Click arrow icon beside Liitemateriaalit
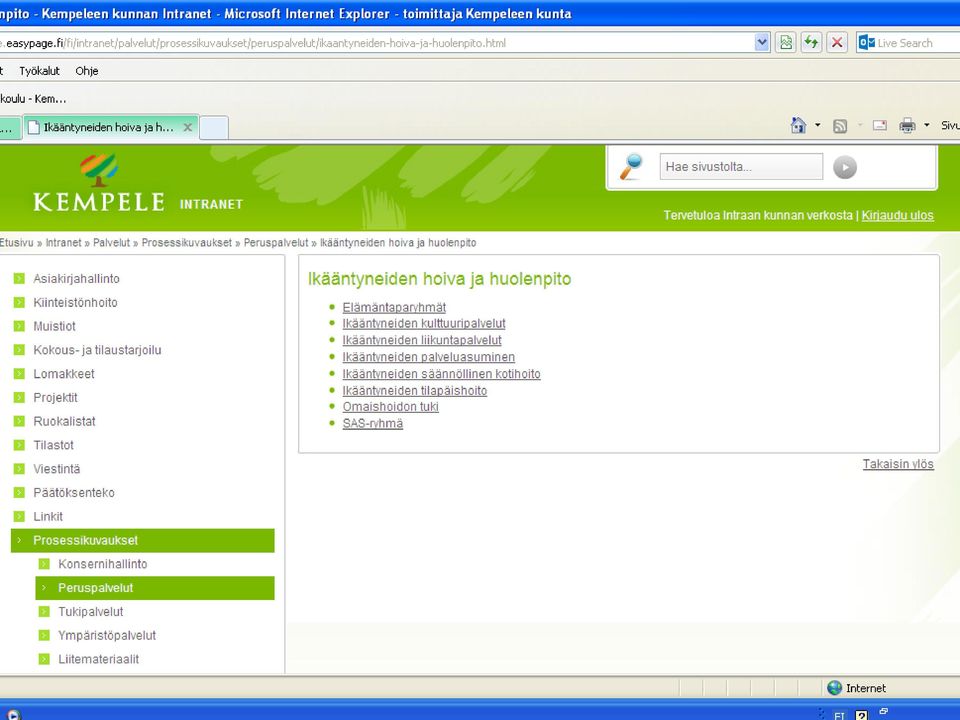The width and height of the screenshot is (960, 720). pos(44,659)
